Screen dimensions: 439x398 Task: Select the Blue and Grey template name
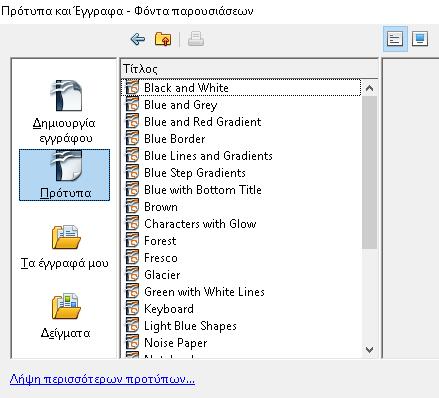tap(181, 105)
